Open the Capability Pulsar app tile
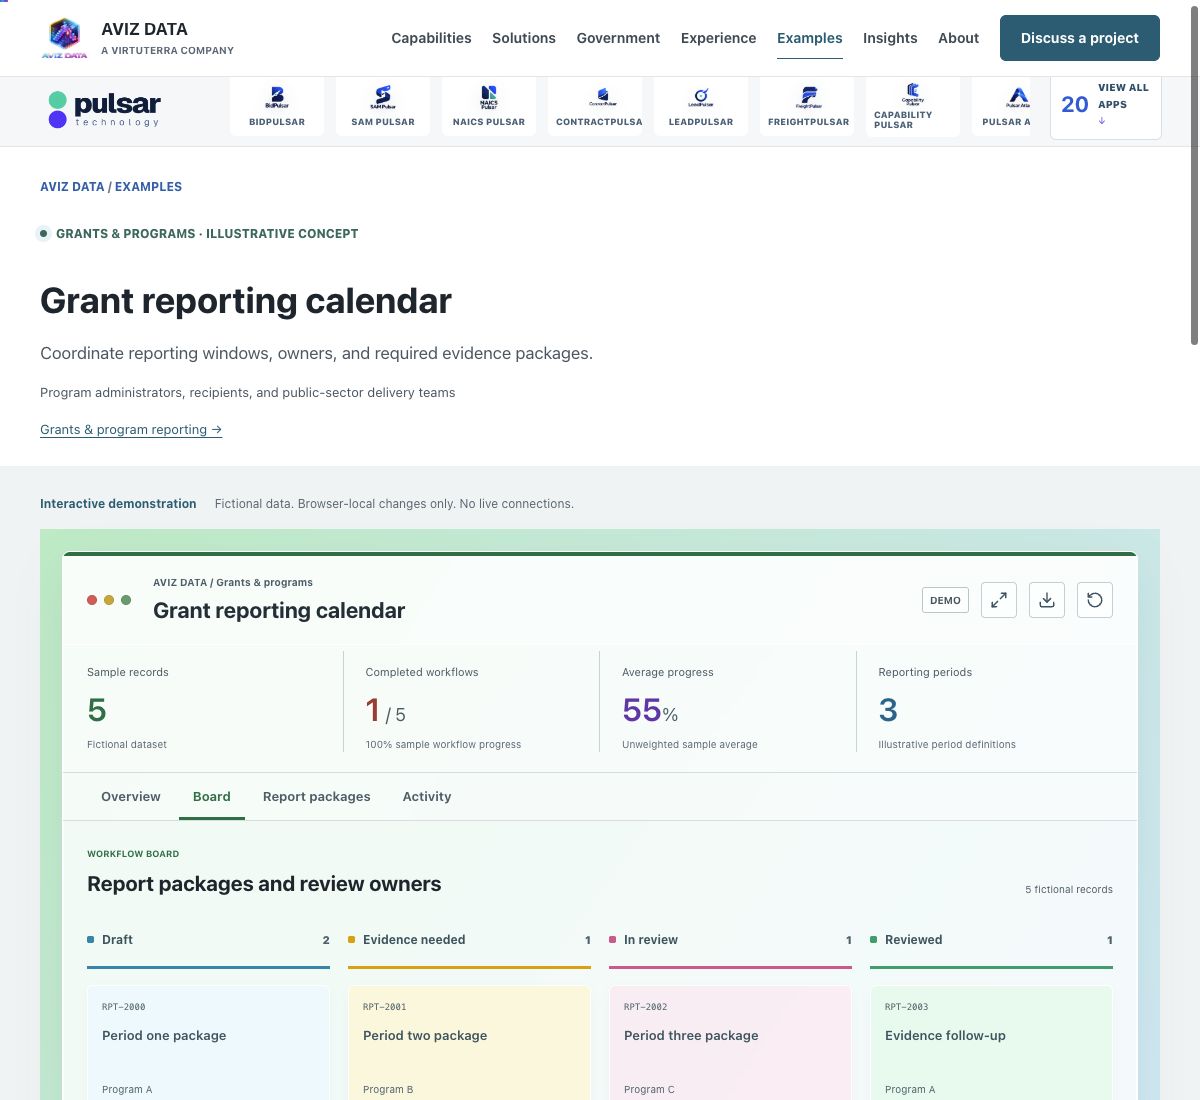 (x=913, y=106)
